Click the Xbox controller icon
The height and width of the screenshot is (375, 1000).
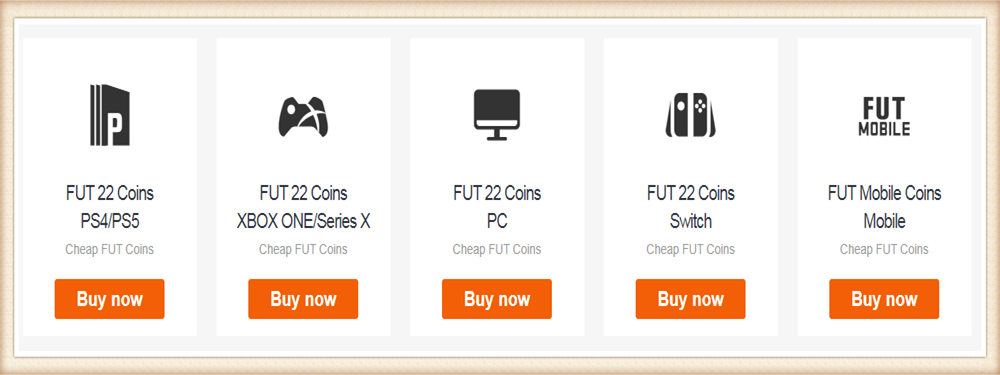click(304, 116)
